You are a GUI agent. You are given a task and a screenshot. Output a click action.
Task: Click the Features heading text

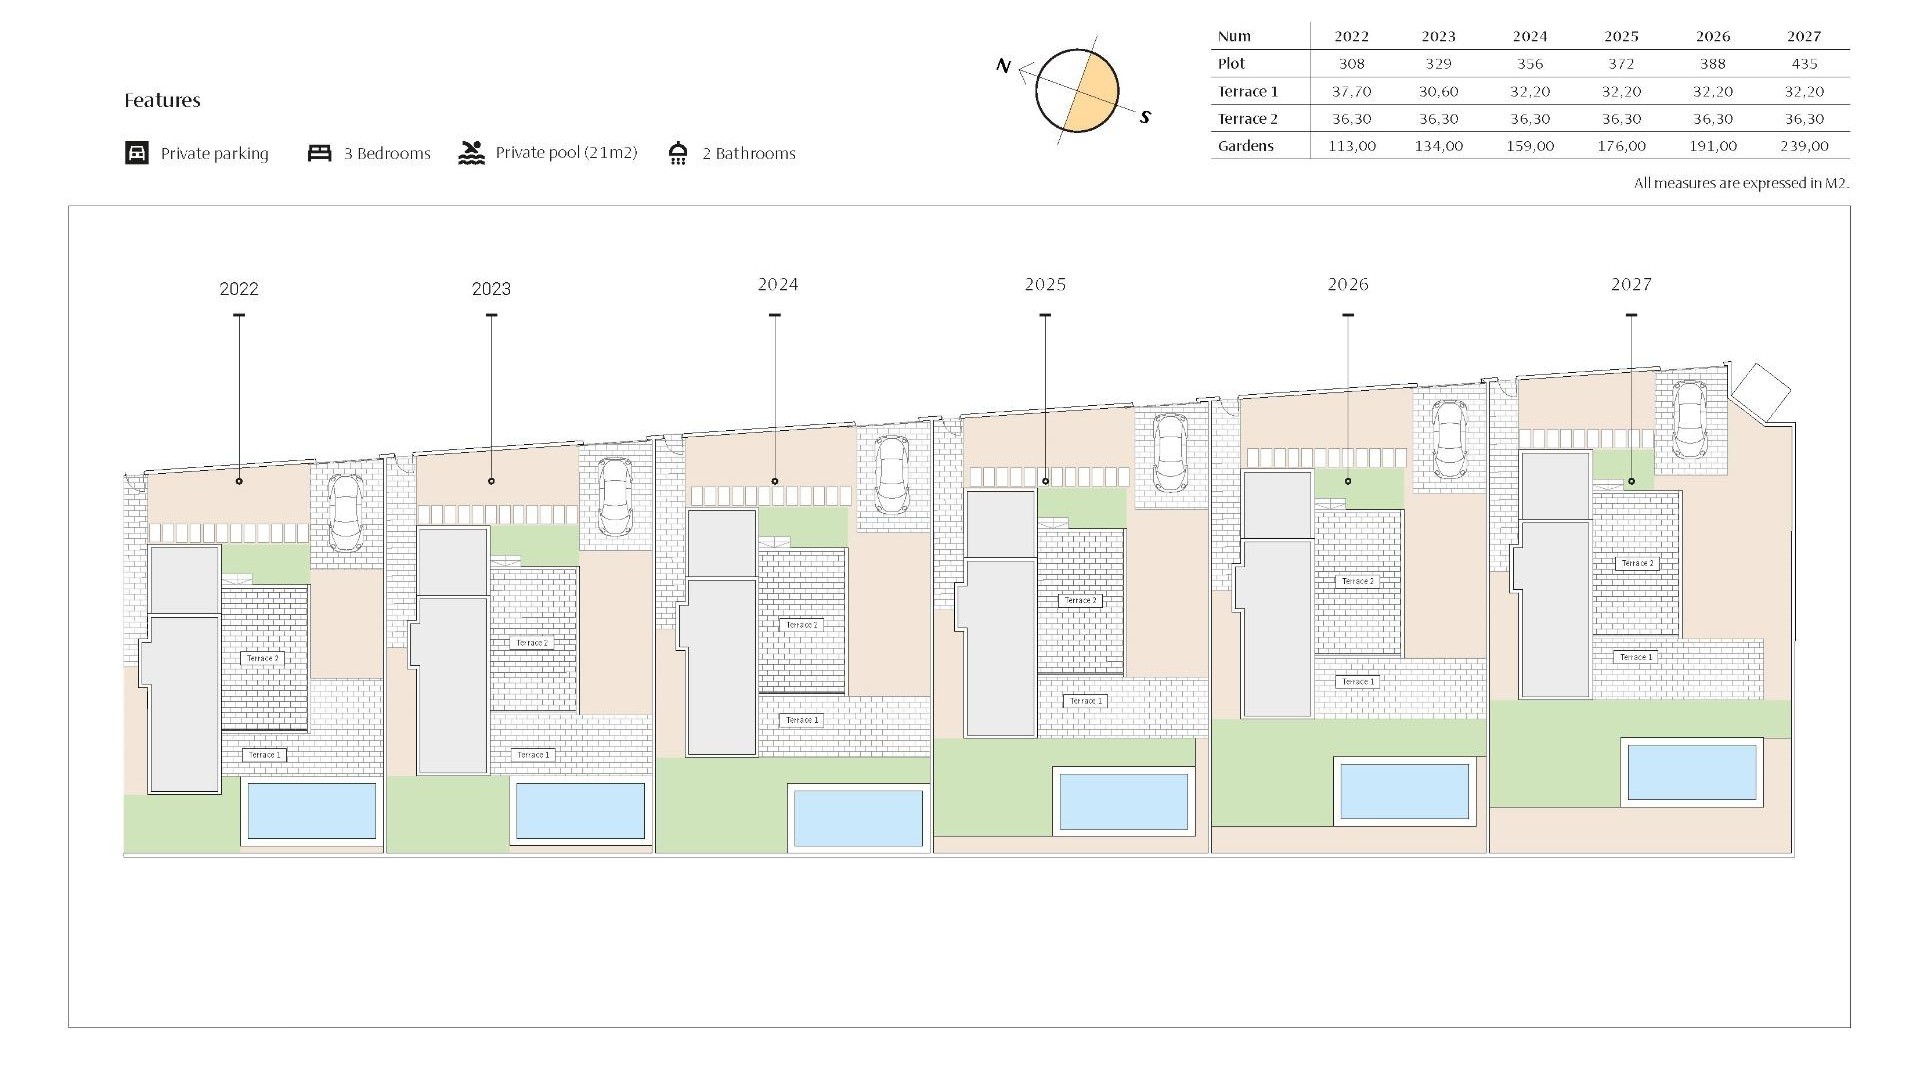[x=163, y=100]
